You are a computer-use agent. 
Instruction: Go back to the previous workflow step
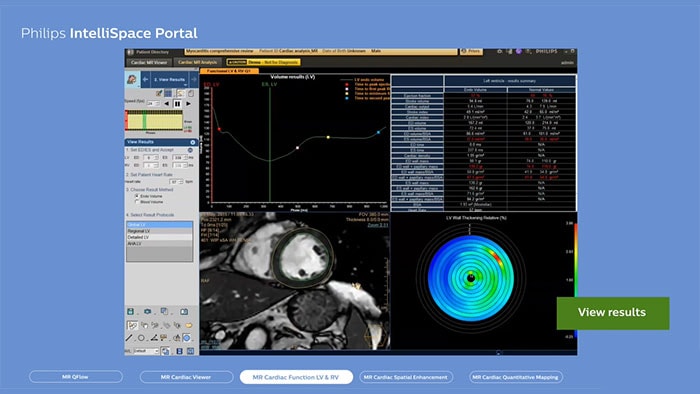point(145,79)
